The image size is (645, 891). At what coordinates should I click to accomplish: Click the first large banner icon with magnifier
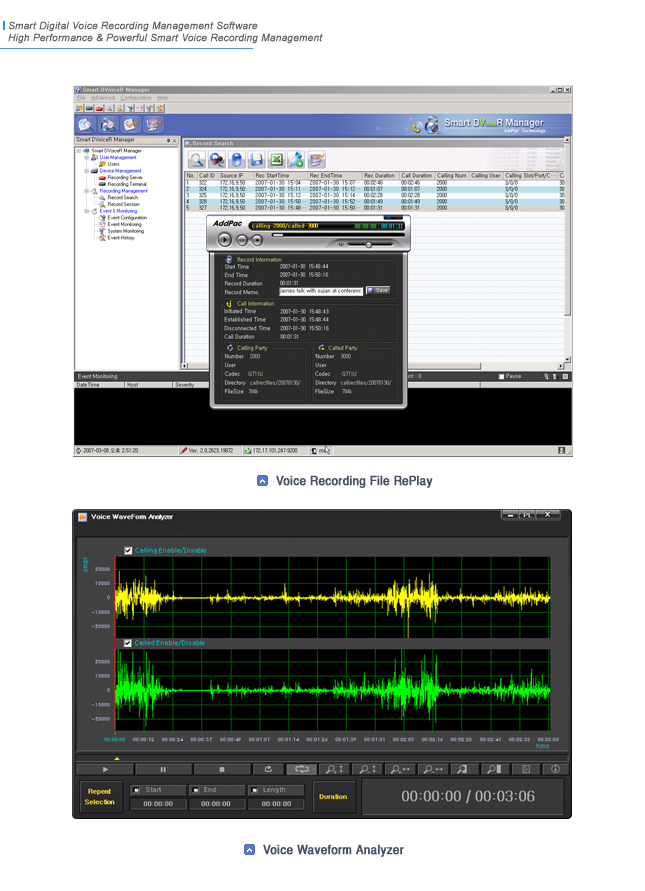click(x=86, y=124)
